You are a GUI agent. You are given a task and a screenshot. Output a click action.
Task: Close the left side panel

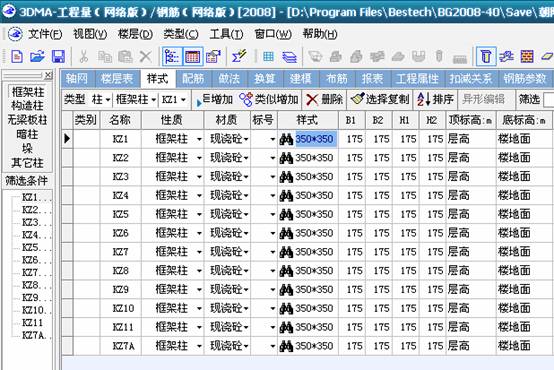click(x=48, y=75)
